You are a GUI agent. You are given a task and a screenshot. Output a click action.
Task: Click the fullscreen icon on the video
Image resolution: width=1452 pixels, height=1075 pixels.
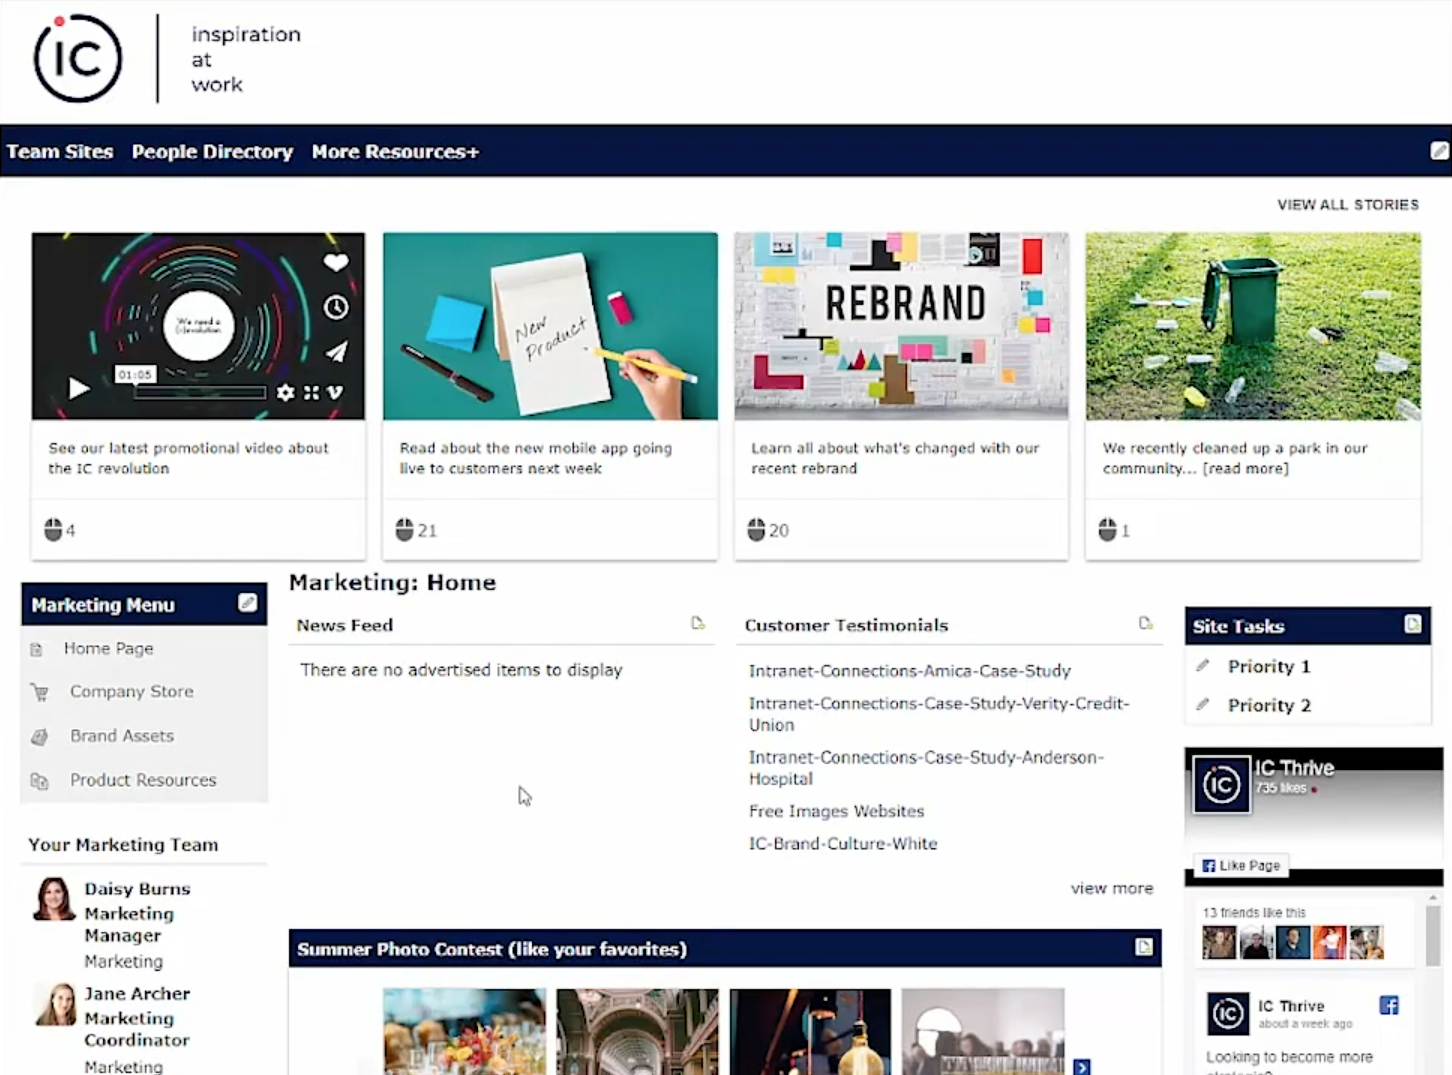311,393
